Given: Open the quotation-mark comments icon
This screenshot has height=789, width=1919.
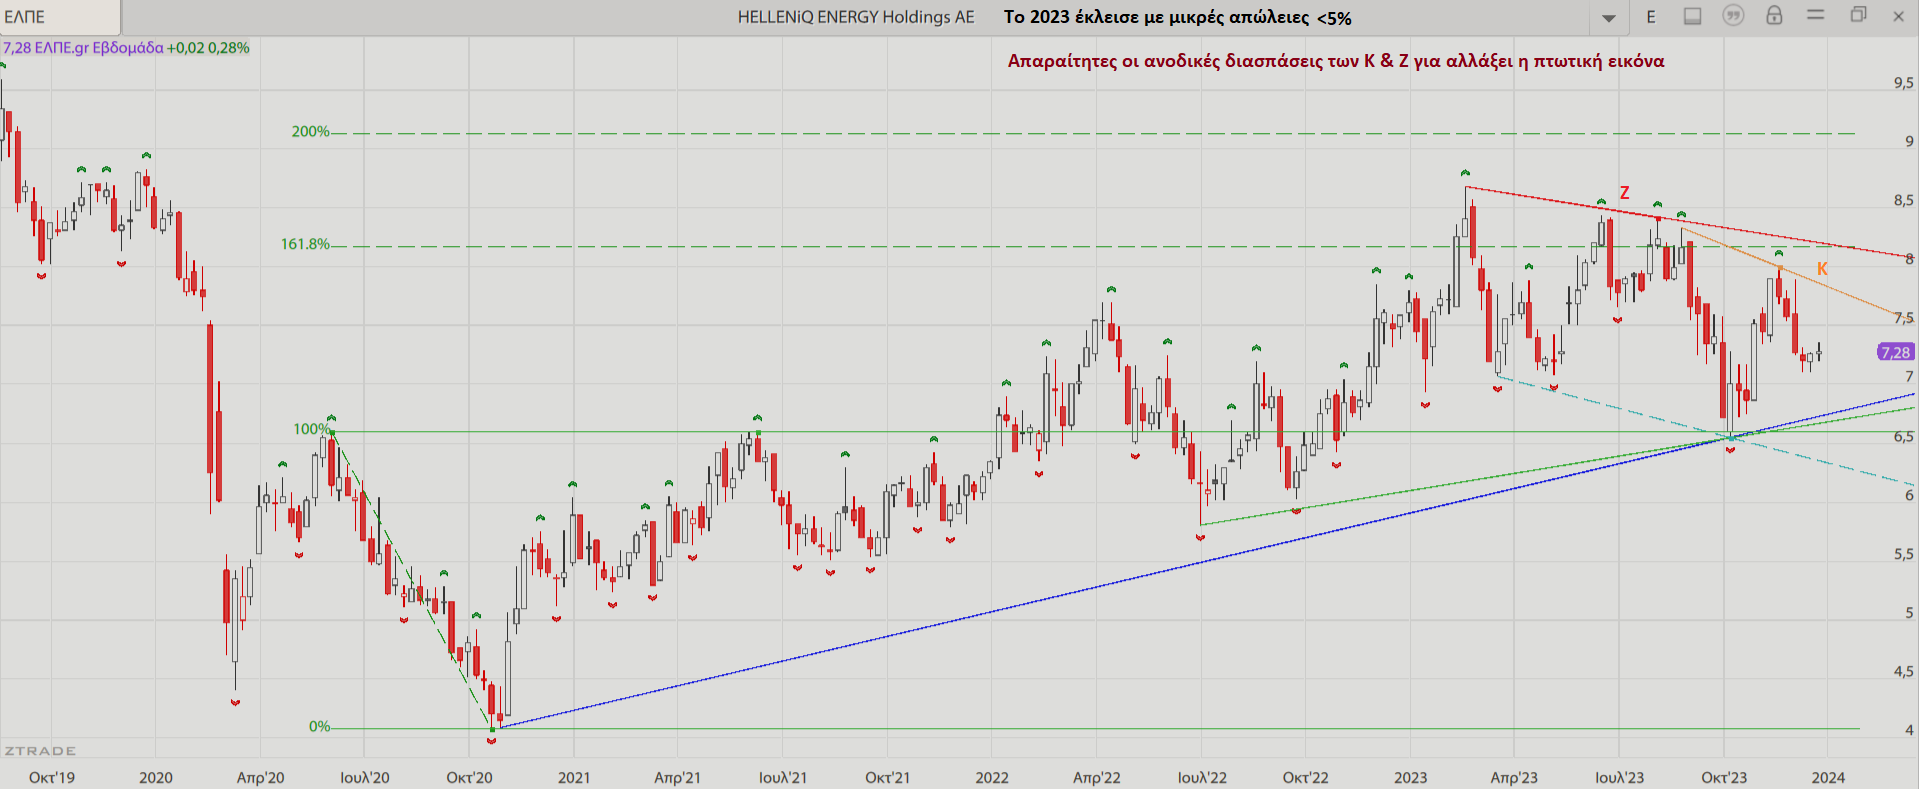Looking at the screenshot, I should coord(1733,16).
